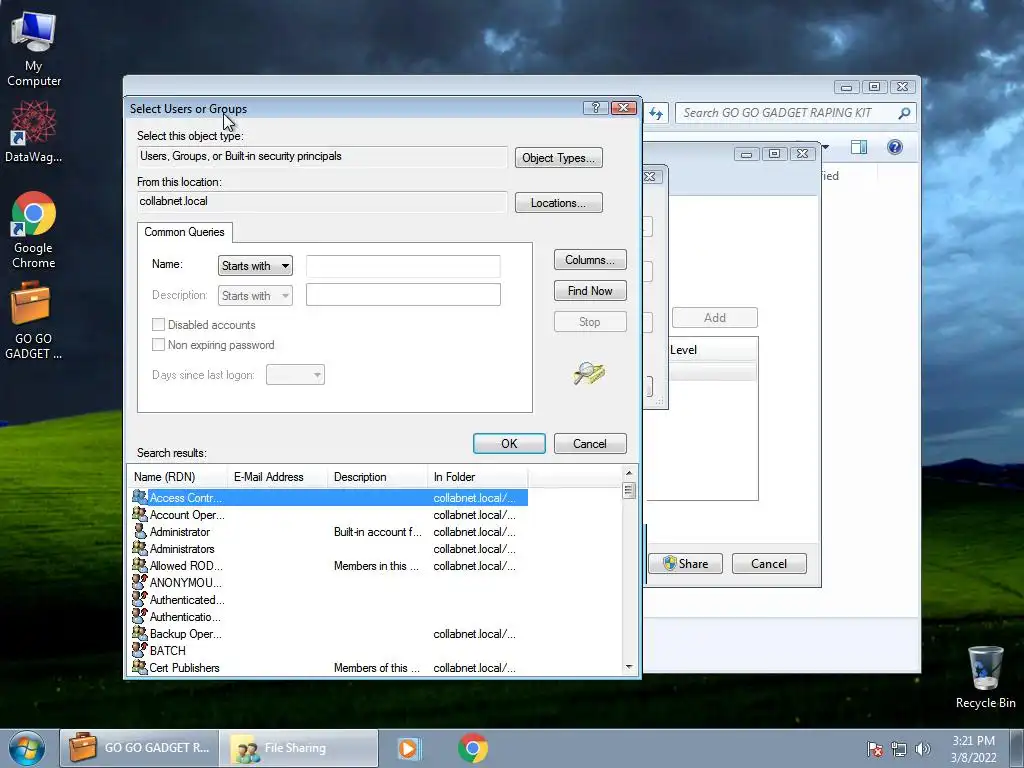Image resolution: width=1024 pixels, height=768 pixels.
Task: Cancel the Select Users or Groups dialog
Action: [590, 443]
